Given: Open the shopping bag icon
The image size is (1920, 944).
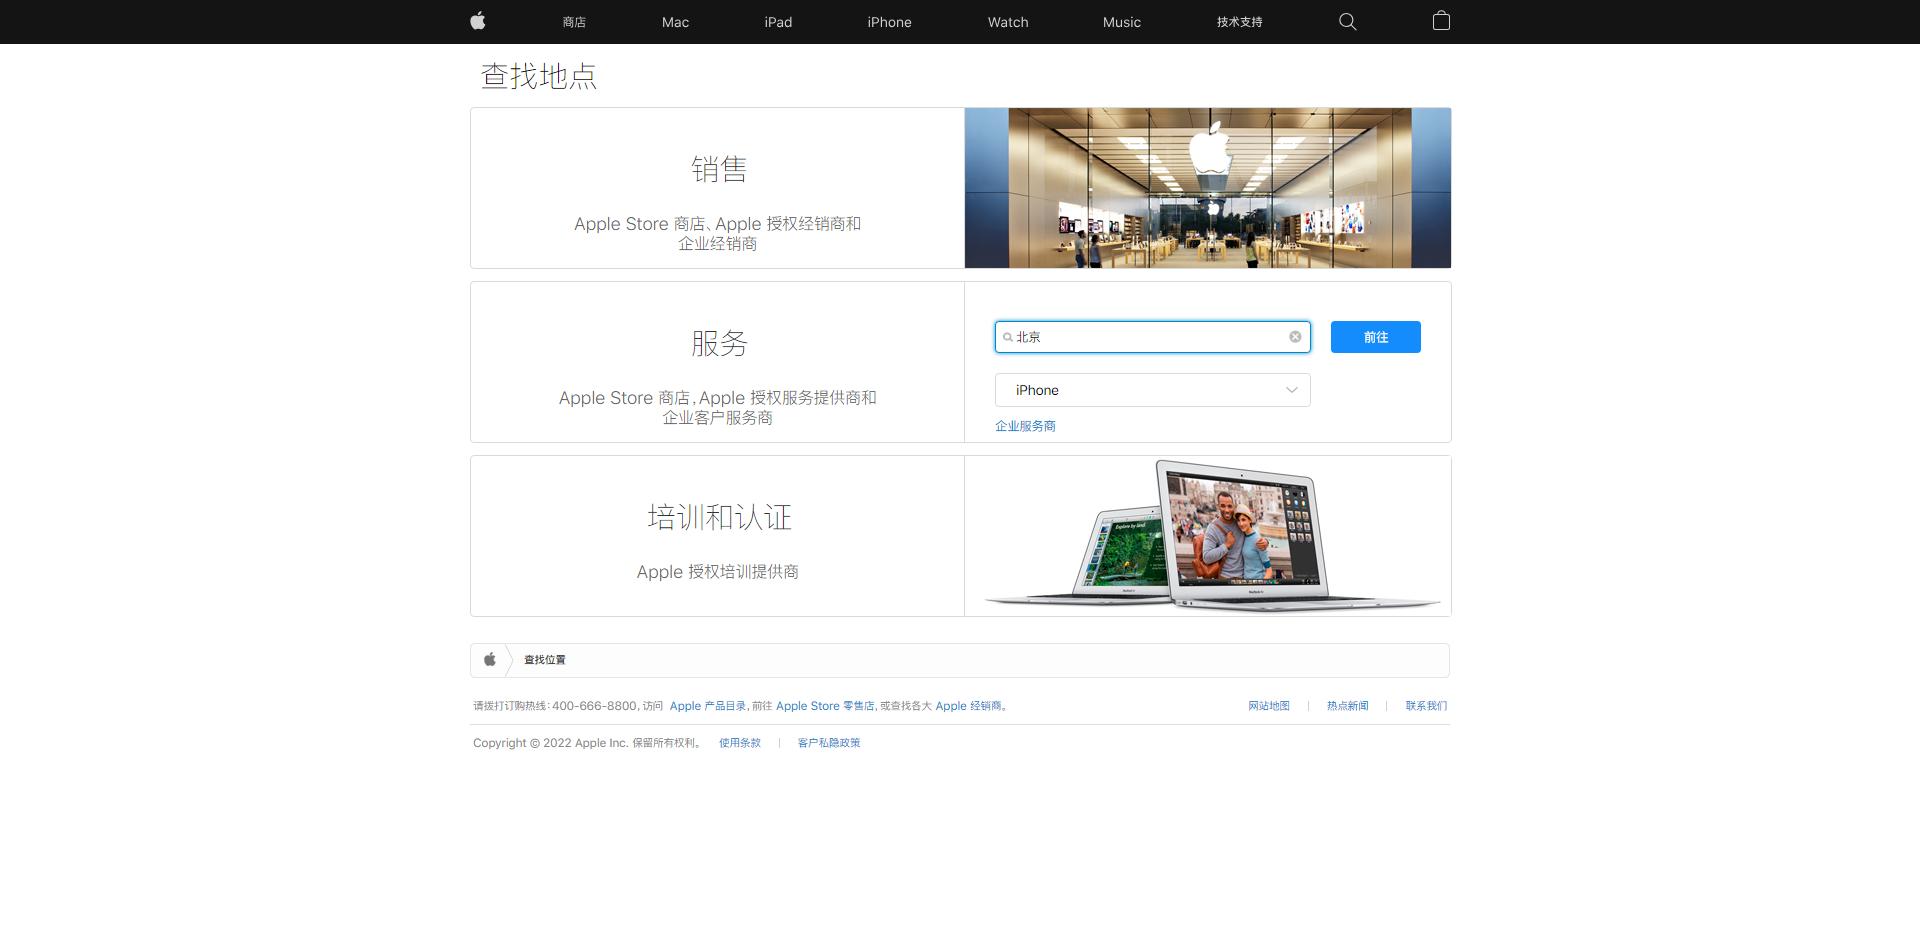Looking at the screenshot, I should point(1441,21).
